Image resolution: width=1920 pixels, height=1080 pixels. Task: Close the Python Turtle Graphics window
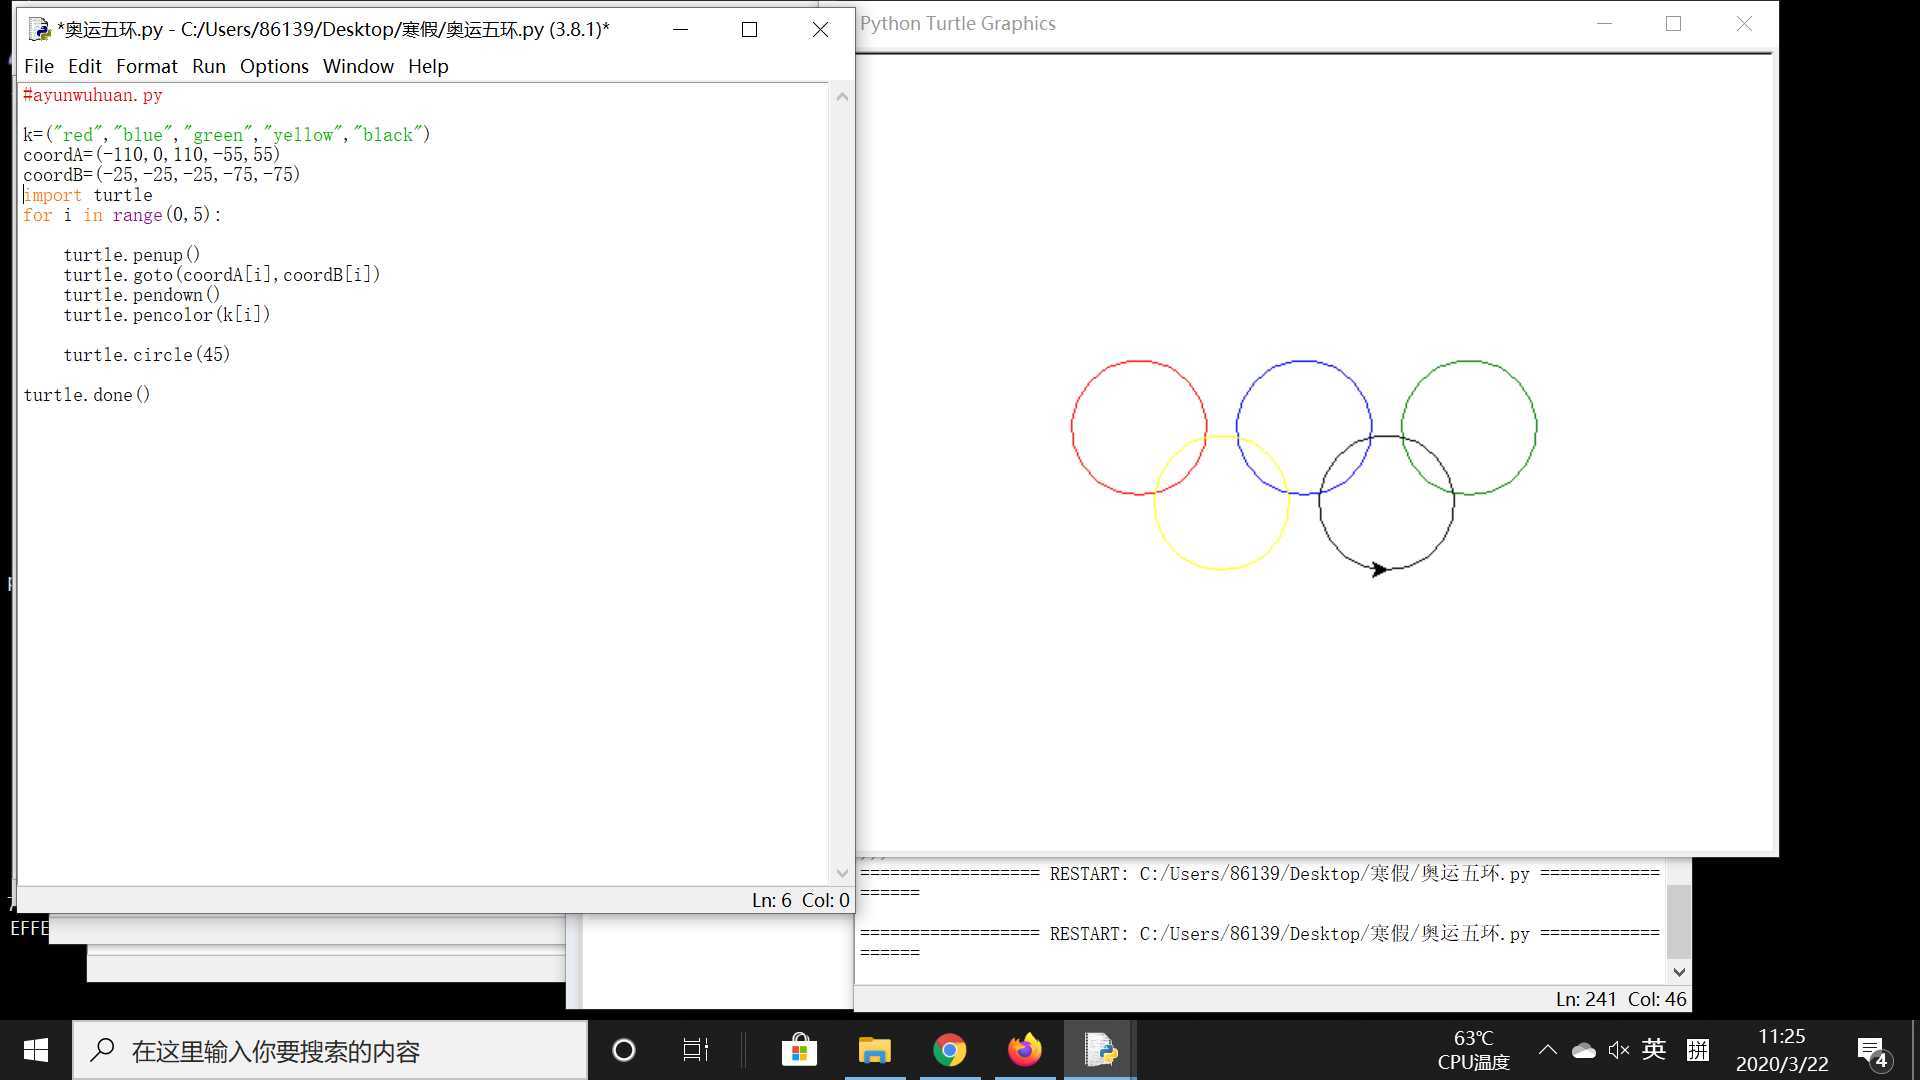coord(1744,23)
